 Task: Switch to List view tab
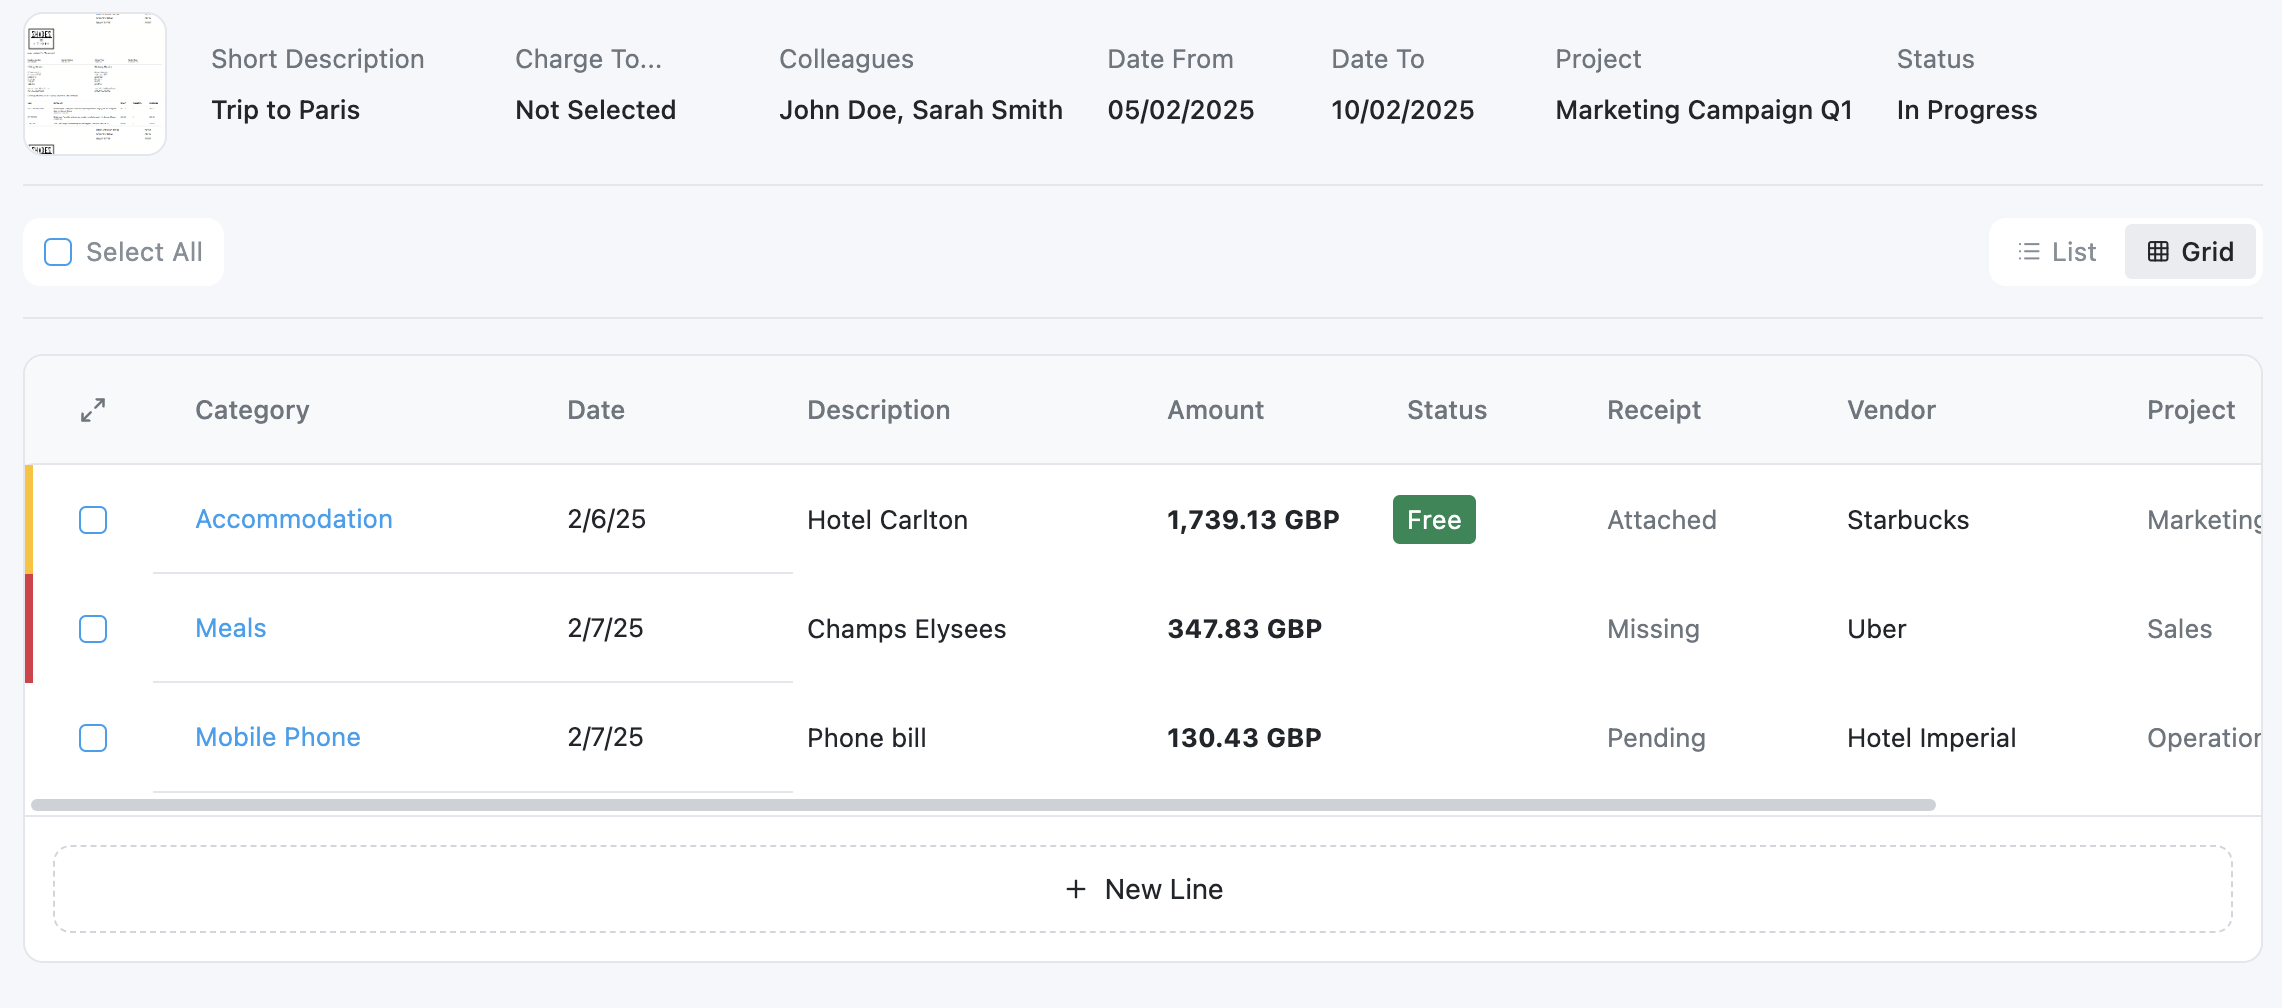(x=2058, y=252)
